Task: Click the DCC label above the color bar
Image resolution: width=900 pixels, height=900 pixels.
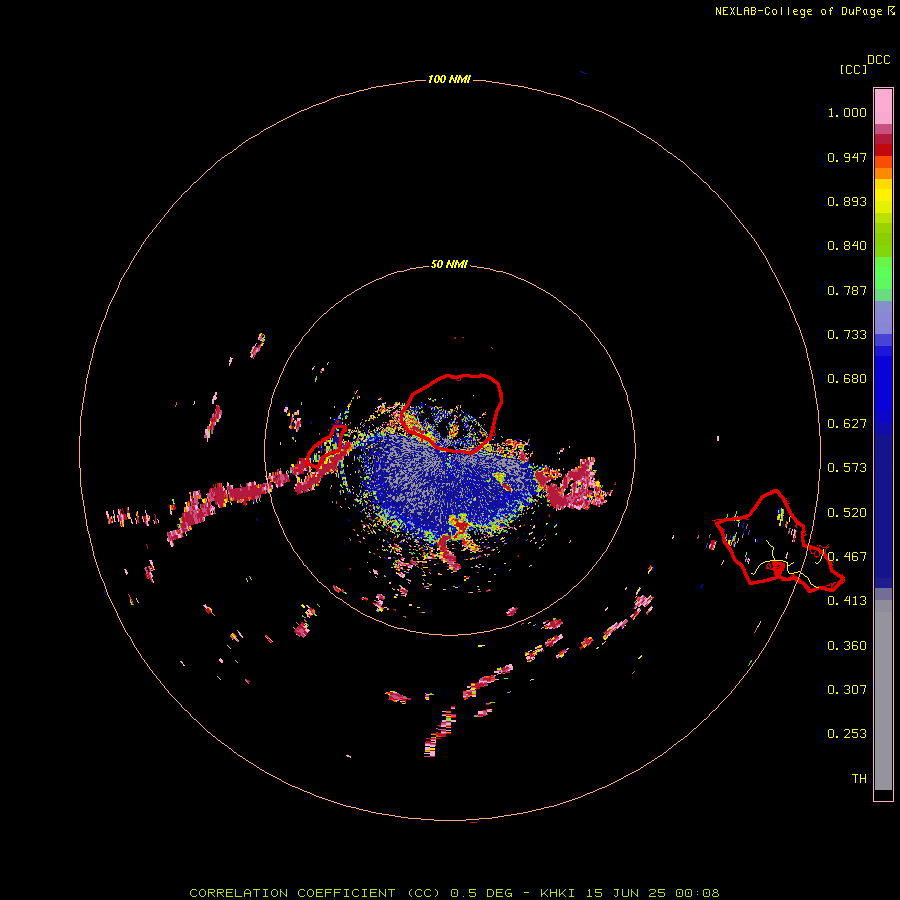Action: (878, 60)
